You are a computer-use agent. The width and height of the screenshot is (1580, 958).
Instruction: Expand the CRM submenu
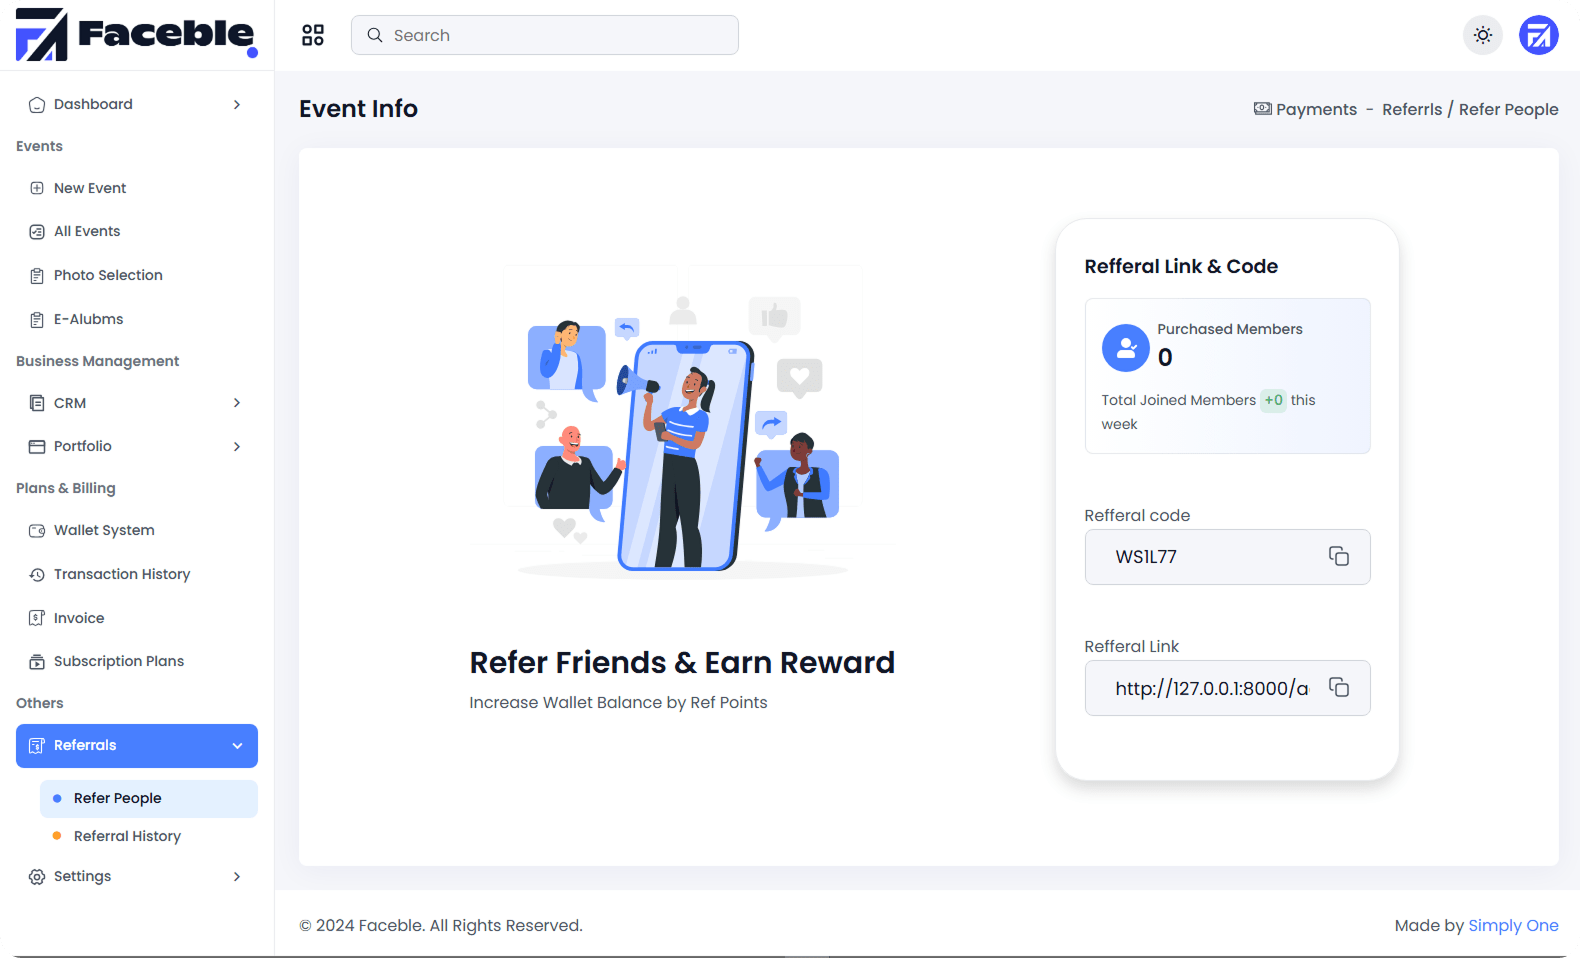click(x=237, y=403)
